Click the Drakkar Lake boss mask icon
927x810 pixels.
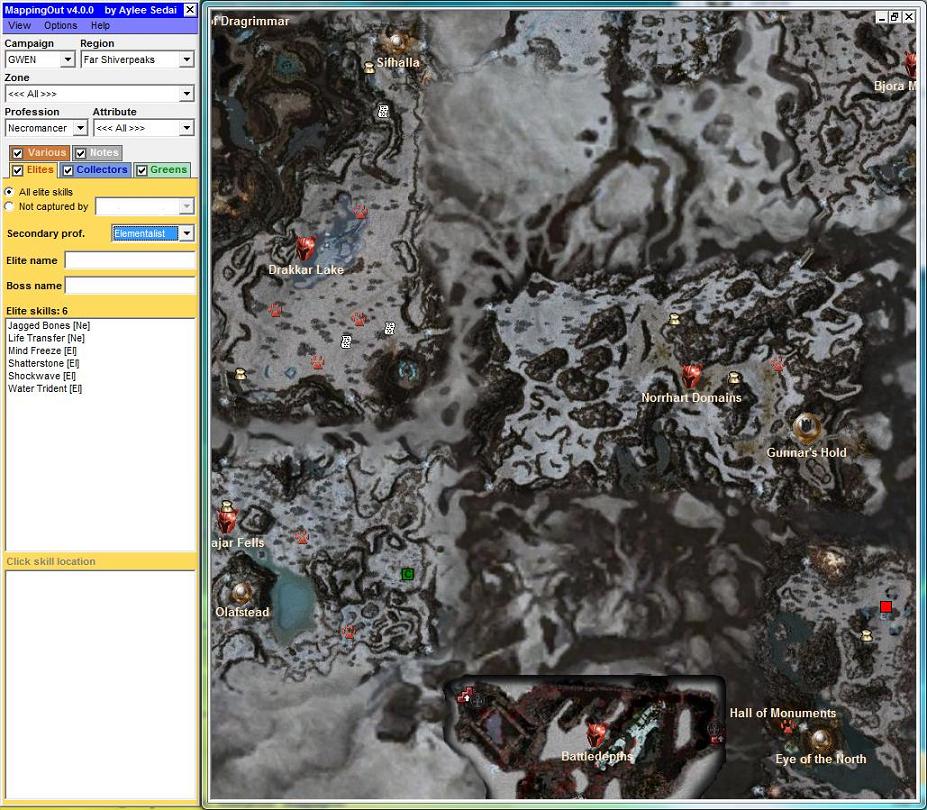305,248
